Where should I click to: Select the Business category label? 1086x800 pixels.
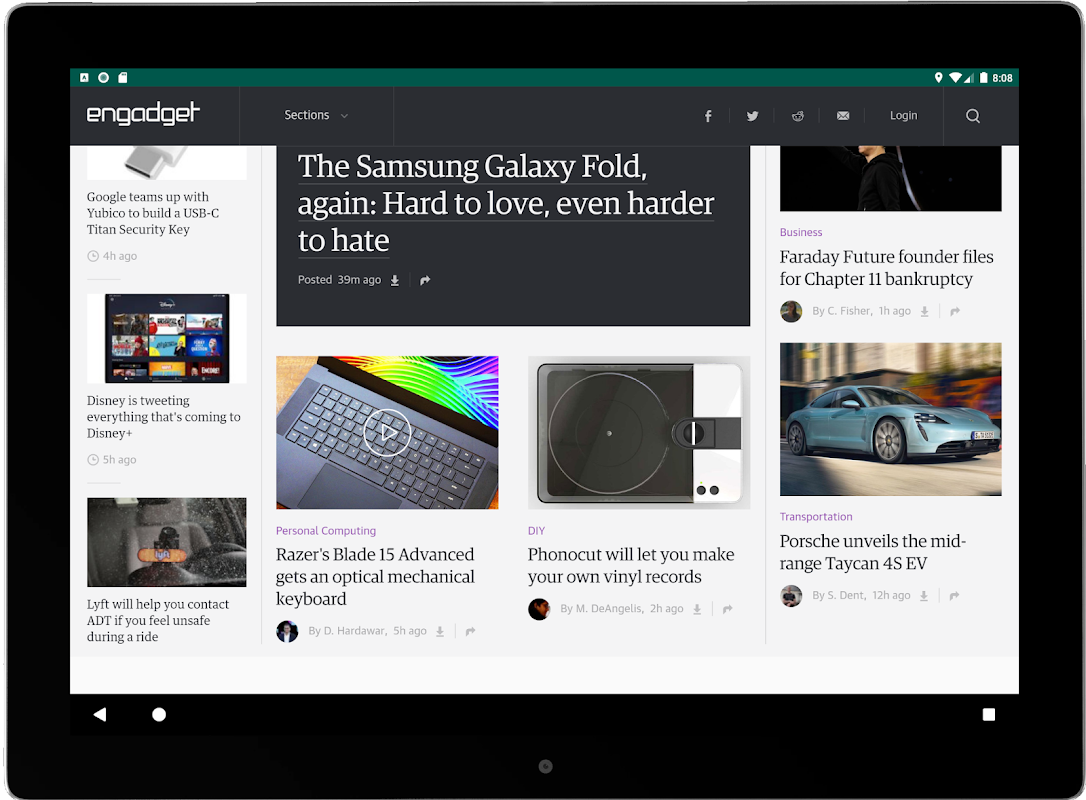tap(801, 232)
